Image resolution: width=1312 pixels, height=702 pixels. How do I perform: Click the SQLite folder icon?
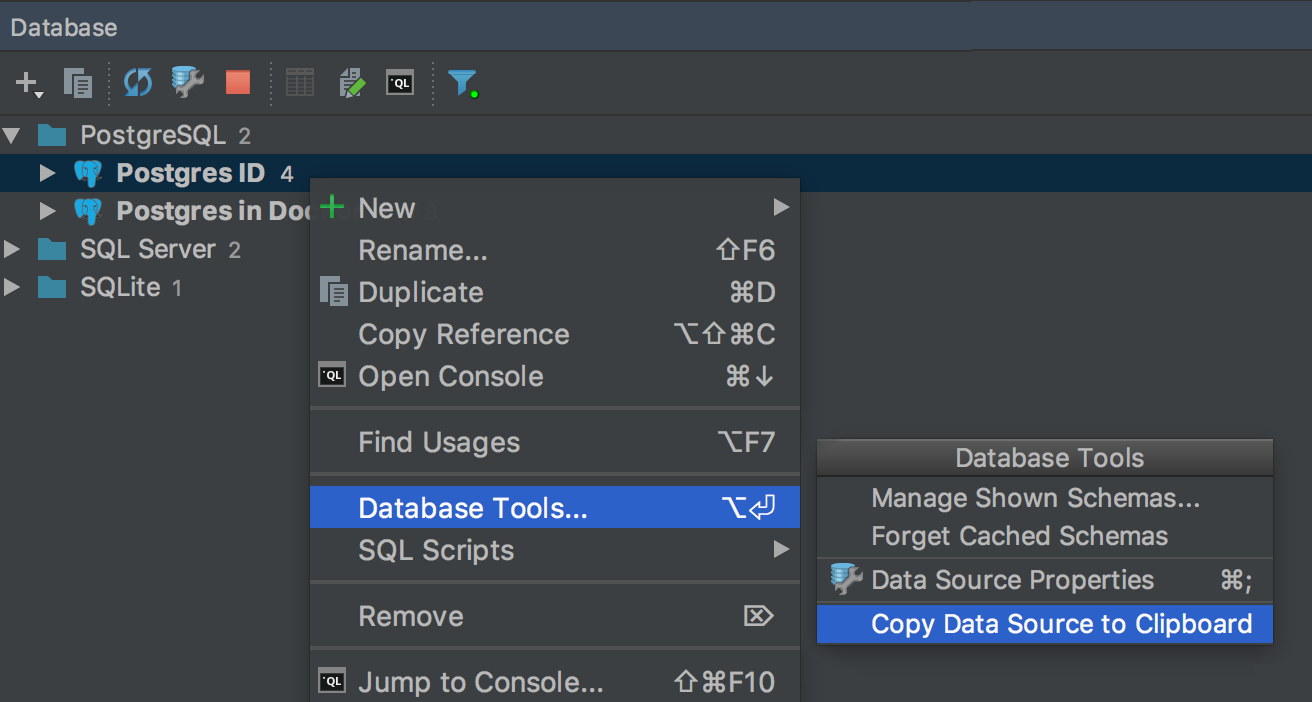click(x=52, y=287)
